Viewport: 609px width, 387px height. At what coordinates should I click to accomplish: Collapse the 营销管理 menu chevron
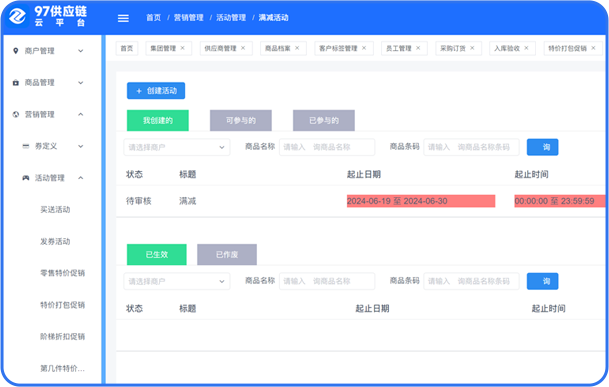point(80,114)
